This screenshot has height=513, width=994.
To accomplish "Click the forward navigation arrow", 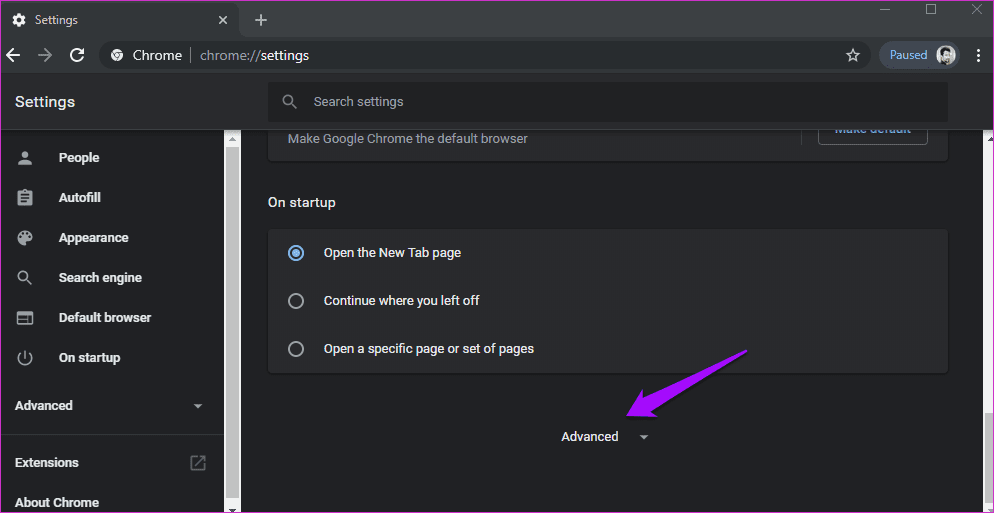I will pos(45,55).
